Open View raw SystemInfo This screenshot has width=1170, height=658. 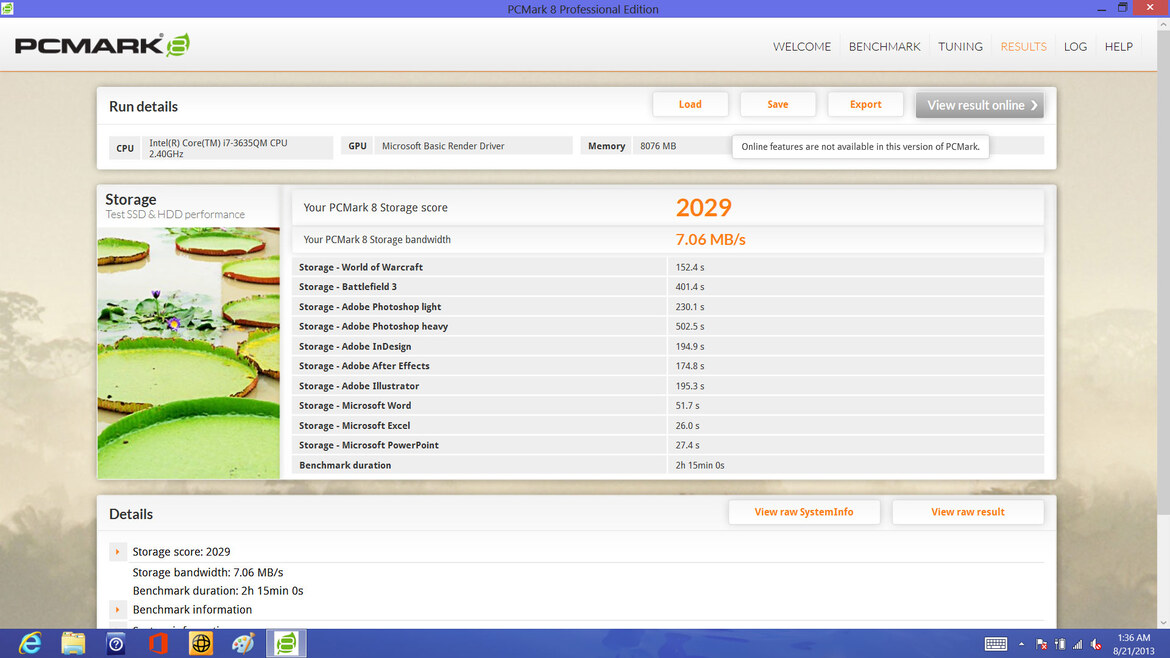(804, 512)
